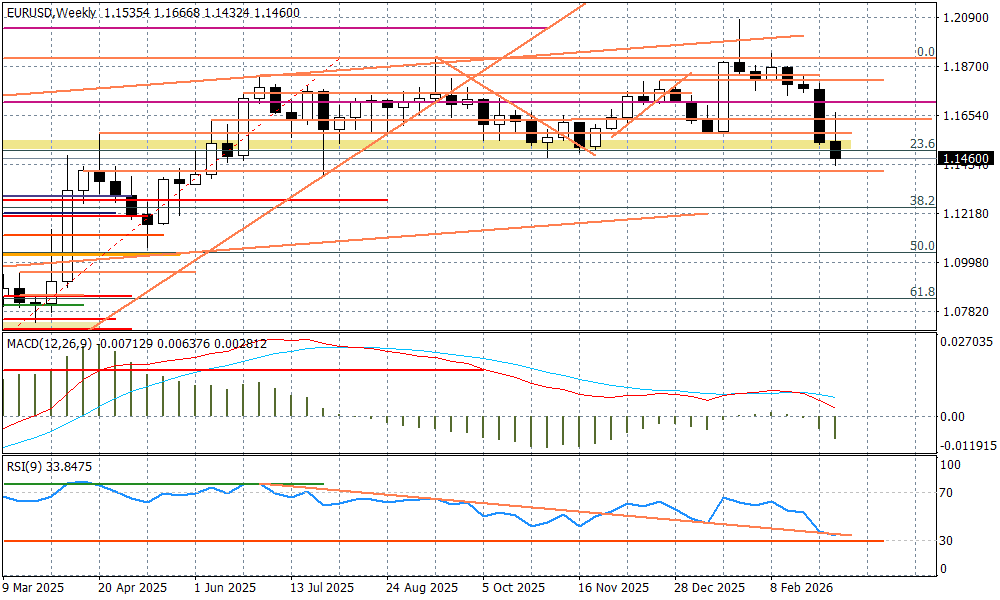Select the 50.0 Fibonacci level label
This screenshot has height=600, width=1000.
coord(922,246)
